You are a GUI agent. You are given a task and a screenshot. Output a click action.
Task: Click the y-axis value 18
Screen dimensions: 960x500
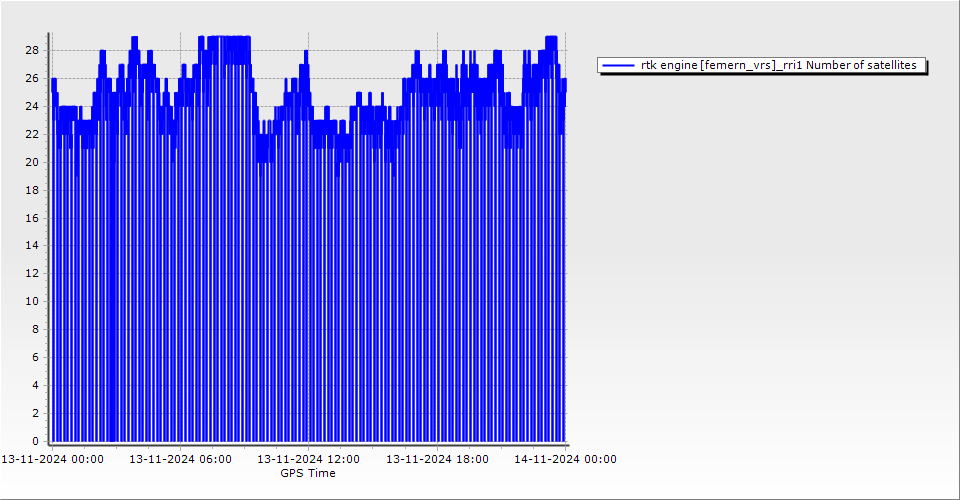(32, 190)
